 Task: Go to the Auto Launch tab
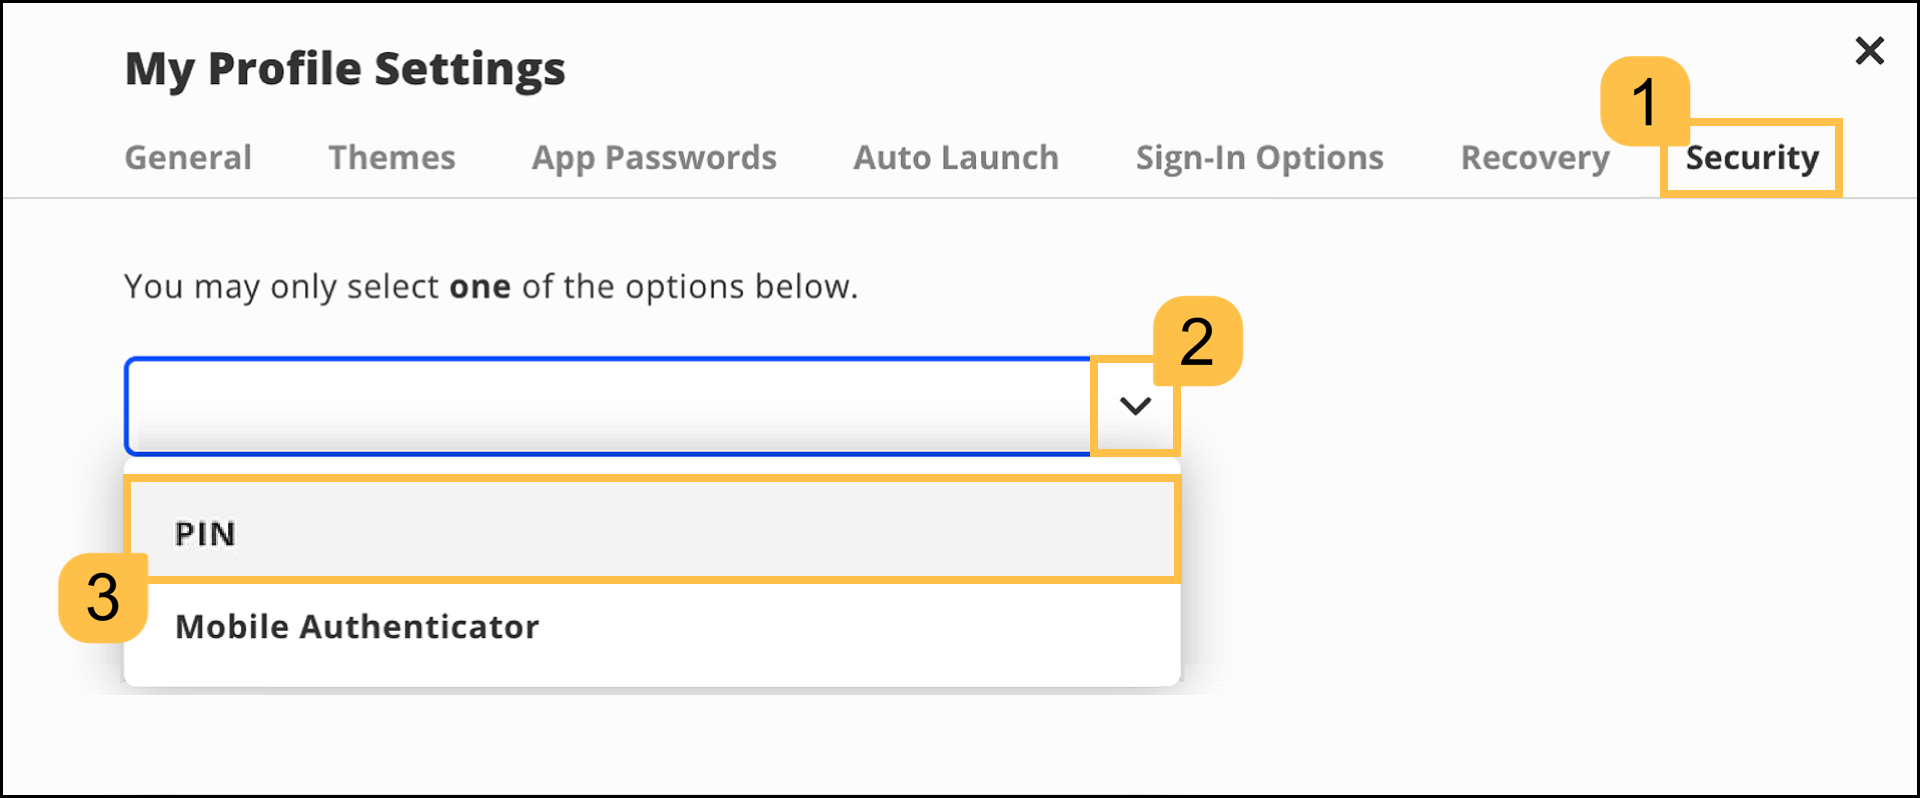[955, 157]
